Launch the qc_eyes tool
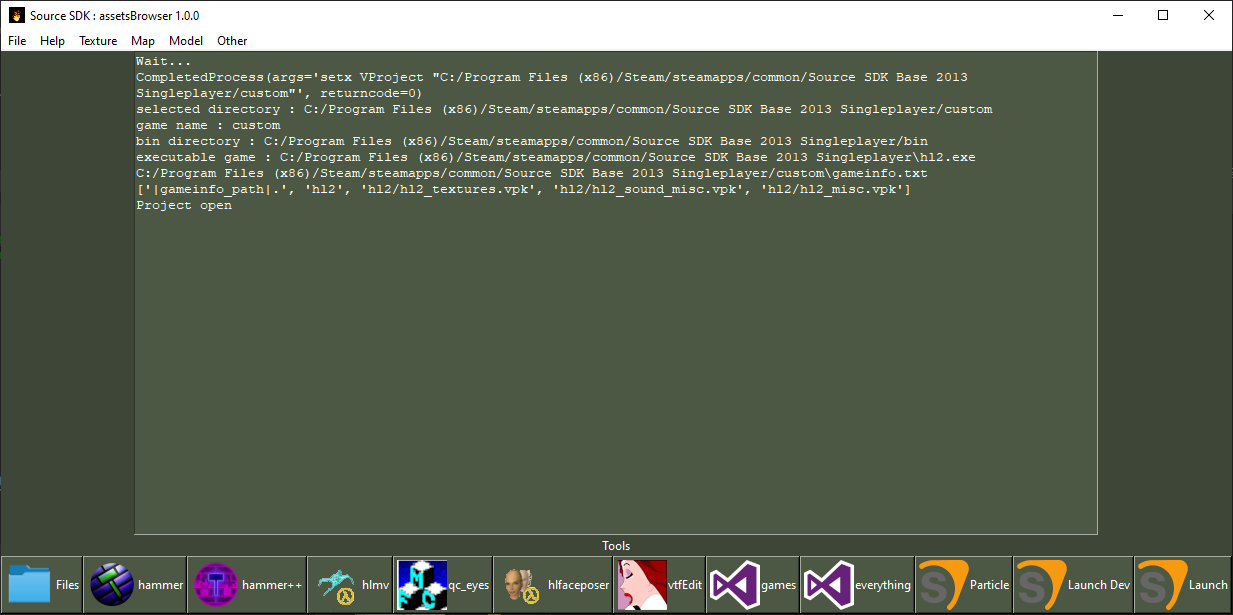 pos(443,585)
